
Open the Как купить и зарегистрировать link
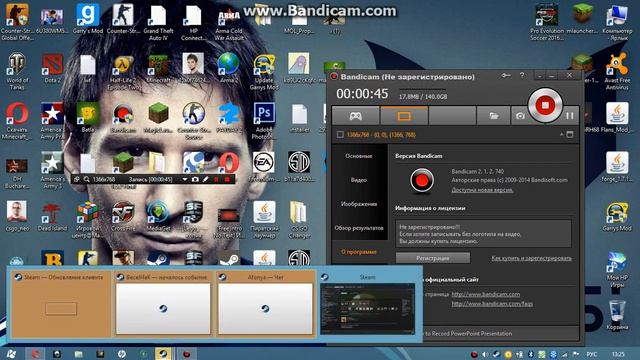click(531, 258)
